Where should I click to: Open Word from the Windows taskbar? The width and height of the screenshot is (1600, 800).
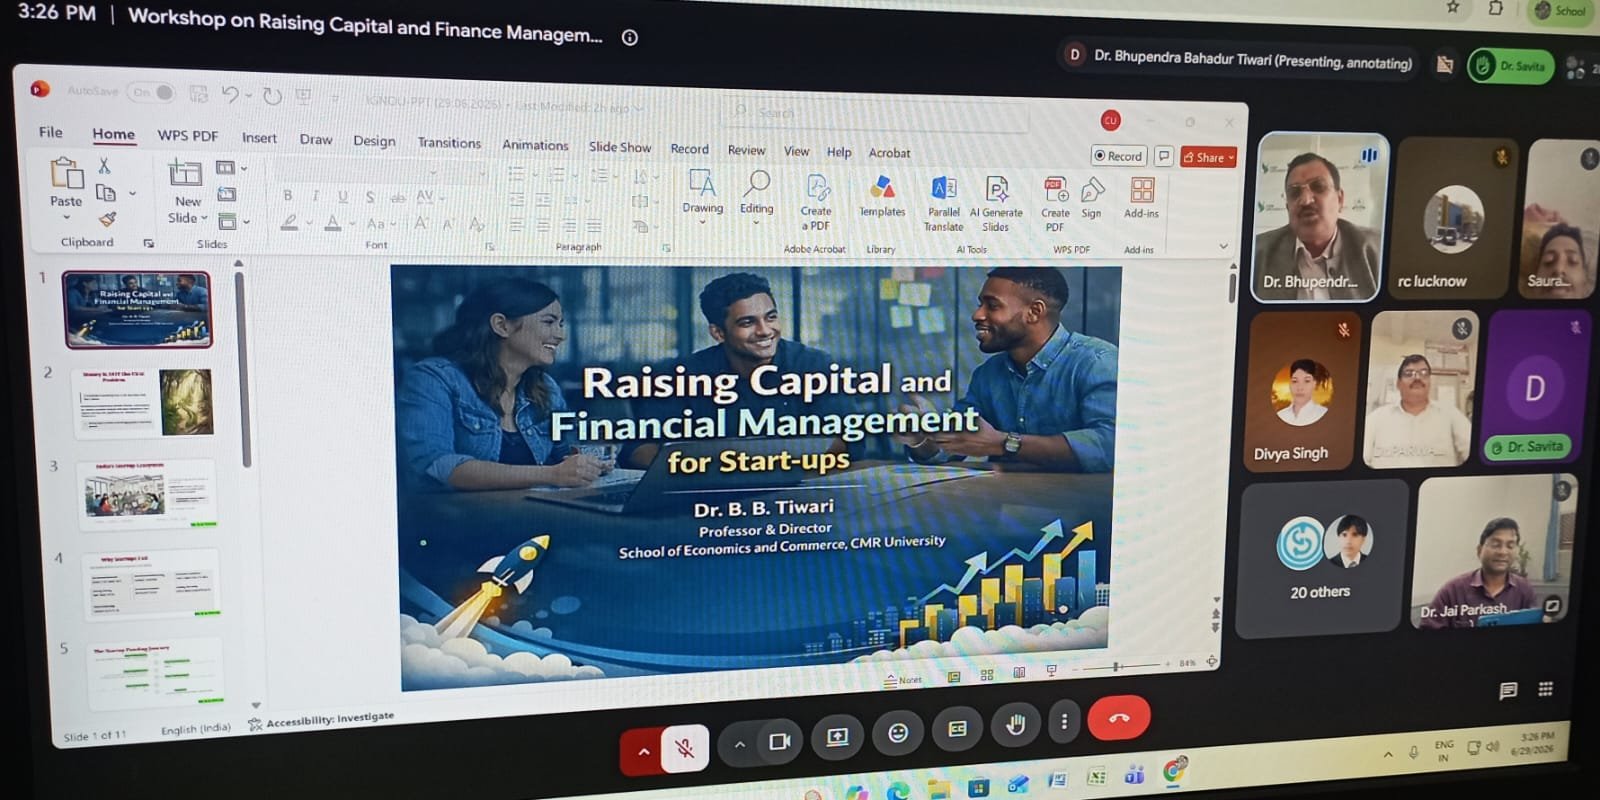point(1057,779)
